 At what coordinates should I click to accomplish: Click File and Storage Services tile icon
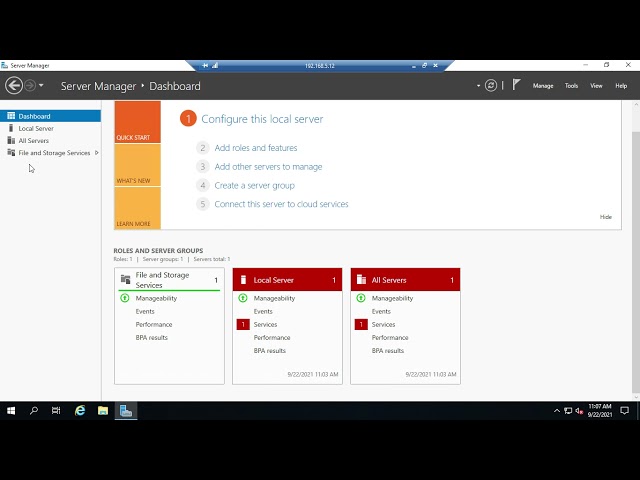click(125, 279)
